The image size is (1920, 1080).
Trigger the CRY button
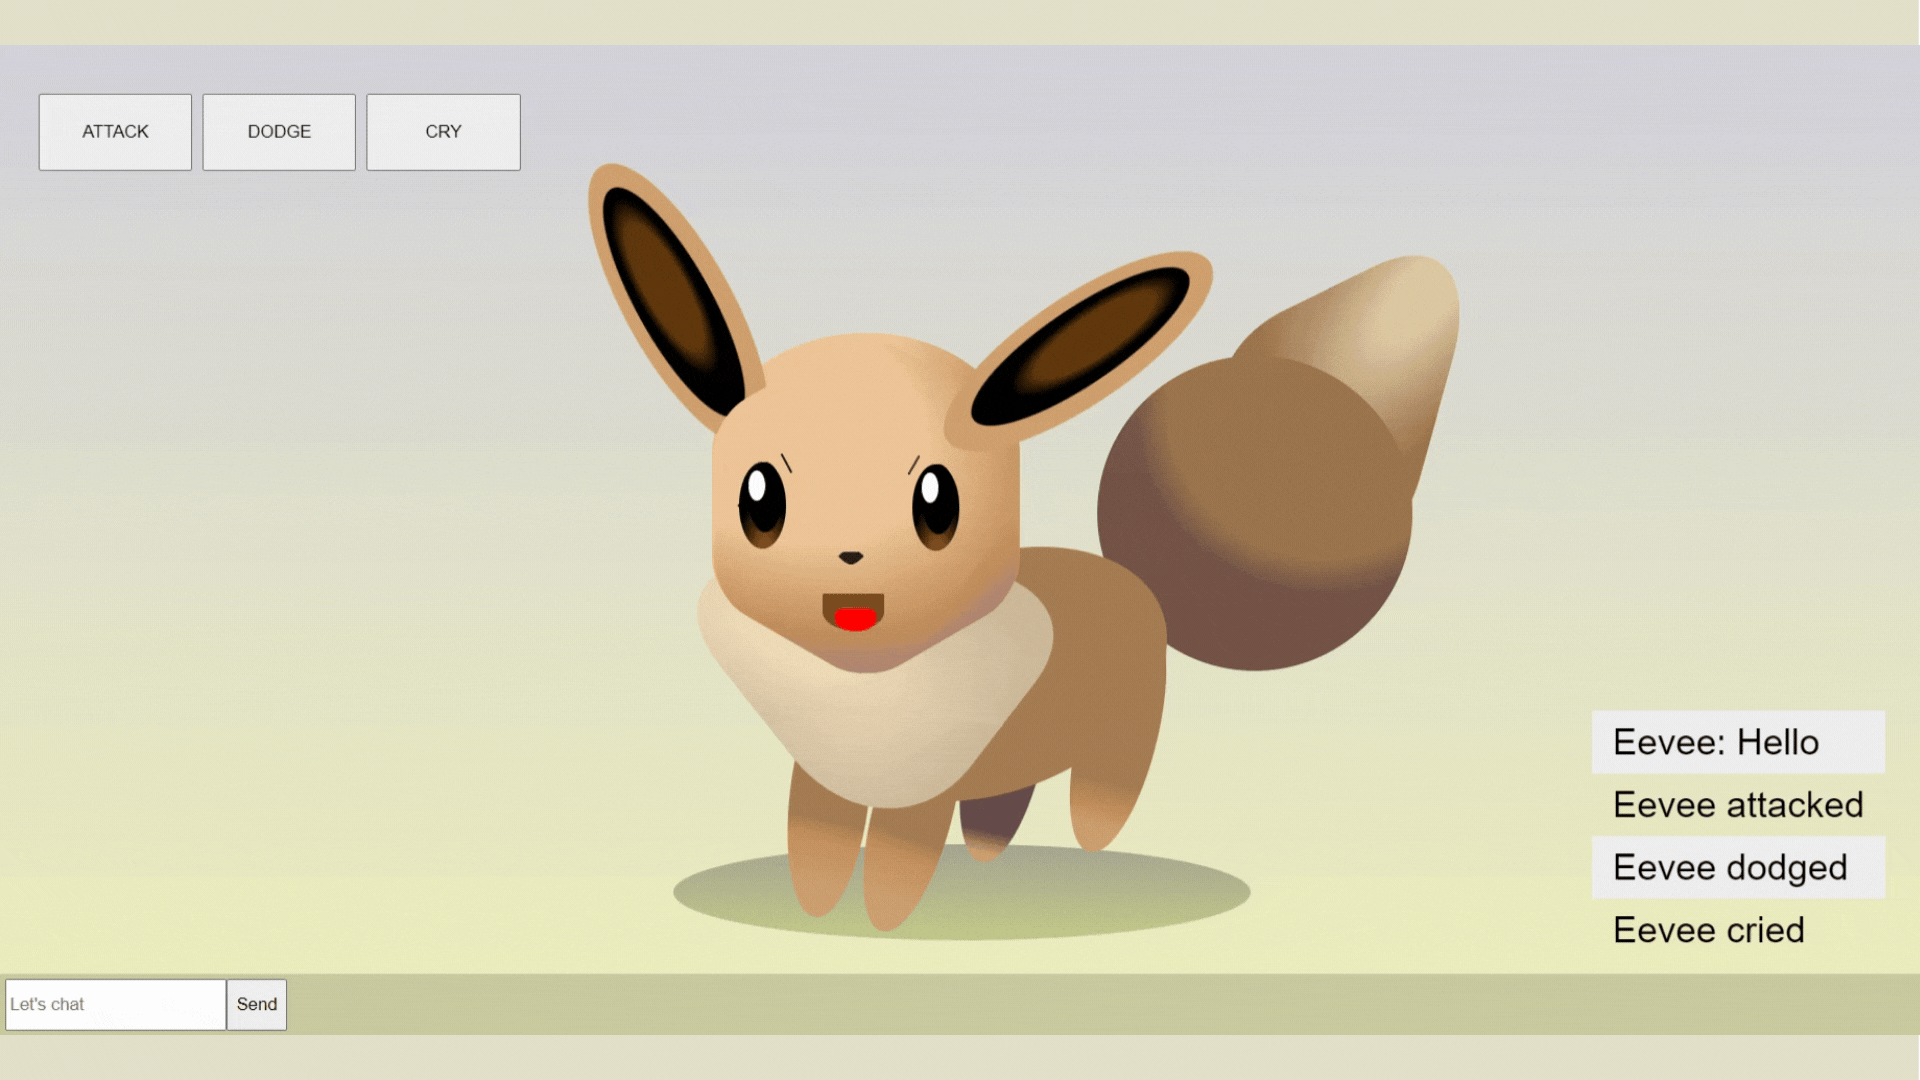point(443,132)
